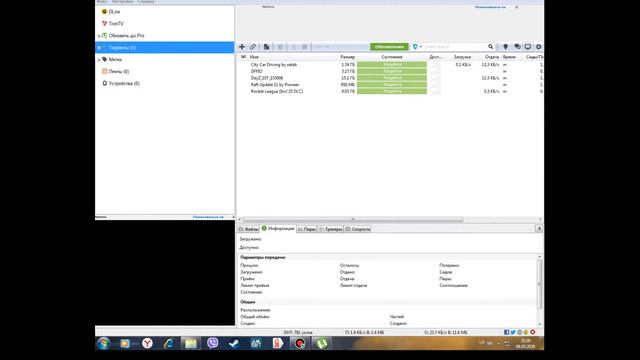Select the DayZ_107_153006 torrent row
This screenshot has width=640, height=360.
(x=267, y=78)
